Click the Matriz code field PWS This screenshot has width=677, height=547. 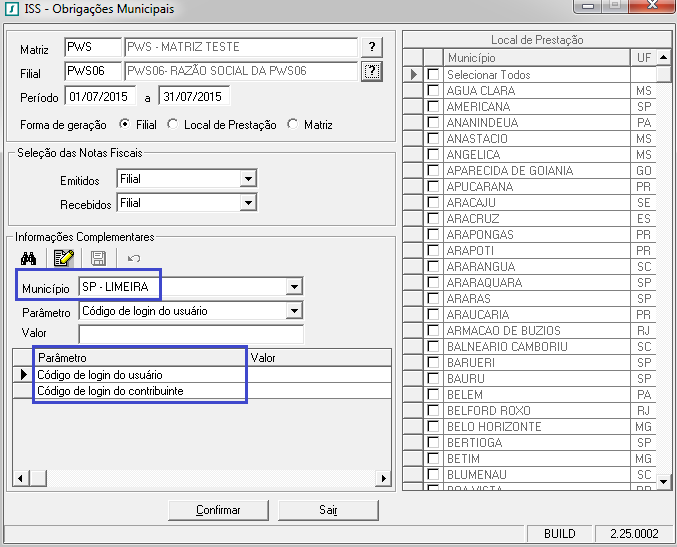coord(93,47)
